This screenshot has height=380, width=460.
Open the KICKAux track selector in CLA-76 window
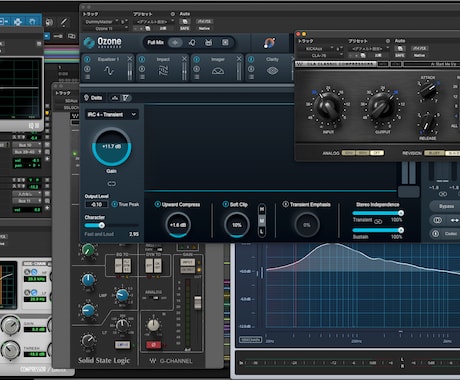(x=316, y=49)
